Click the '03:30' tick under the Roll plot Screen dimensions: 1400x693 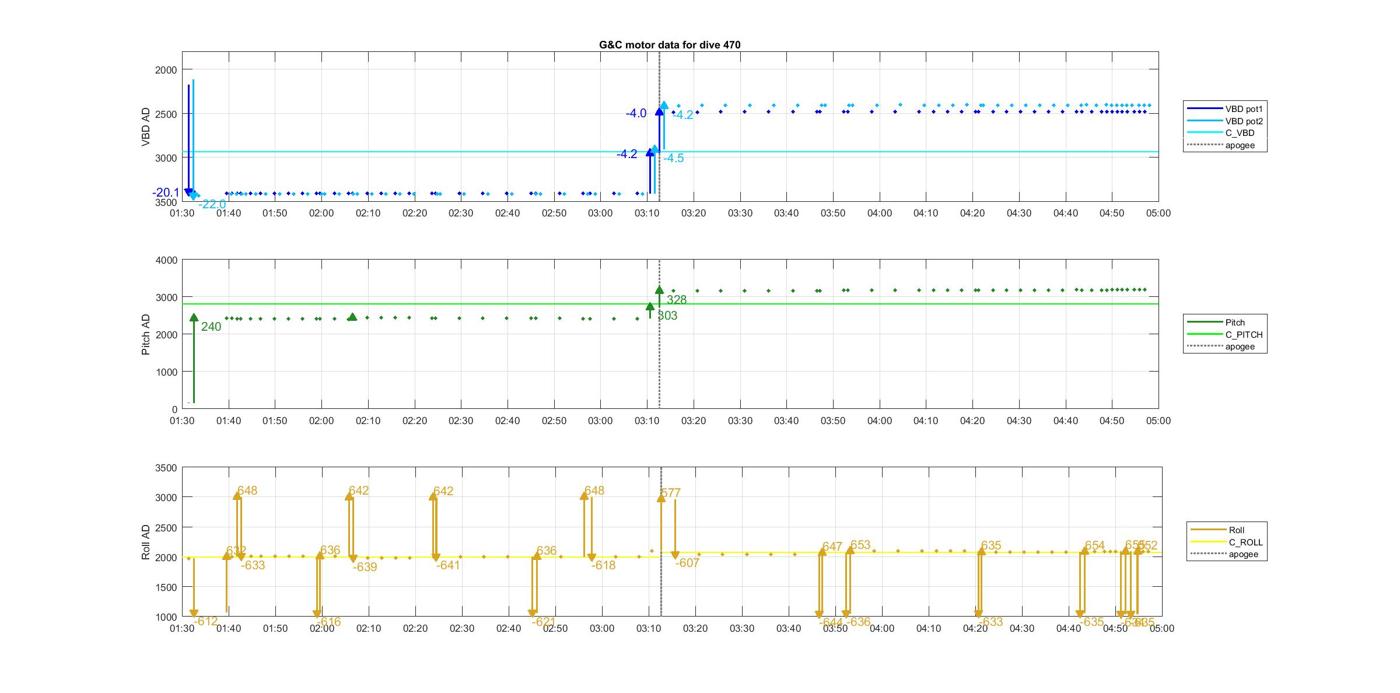click(x=742, y=628)
